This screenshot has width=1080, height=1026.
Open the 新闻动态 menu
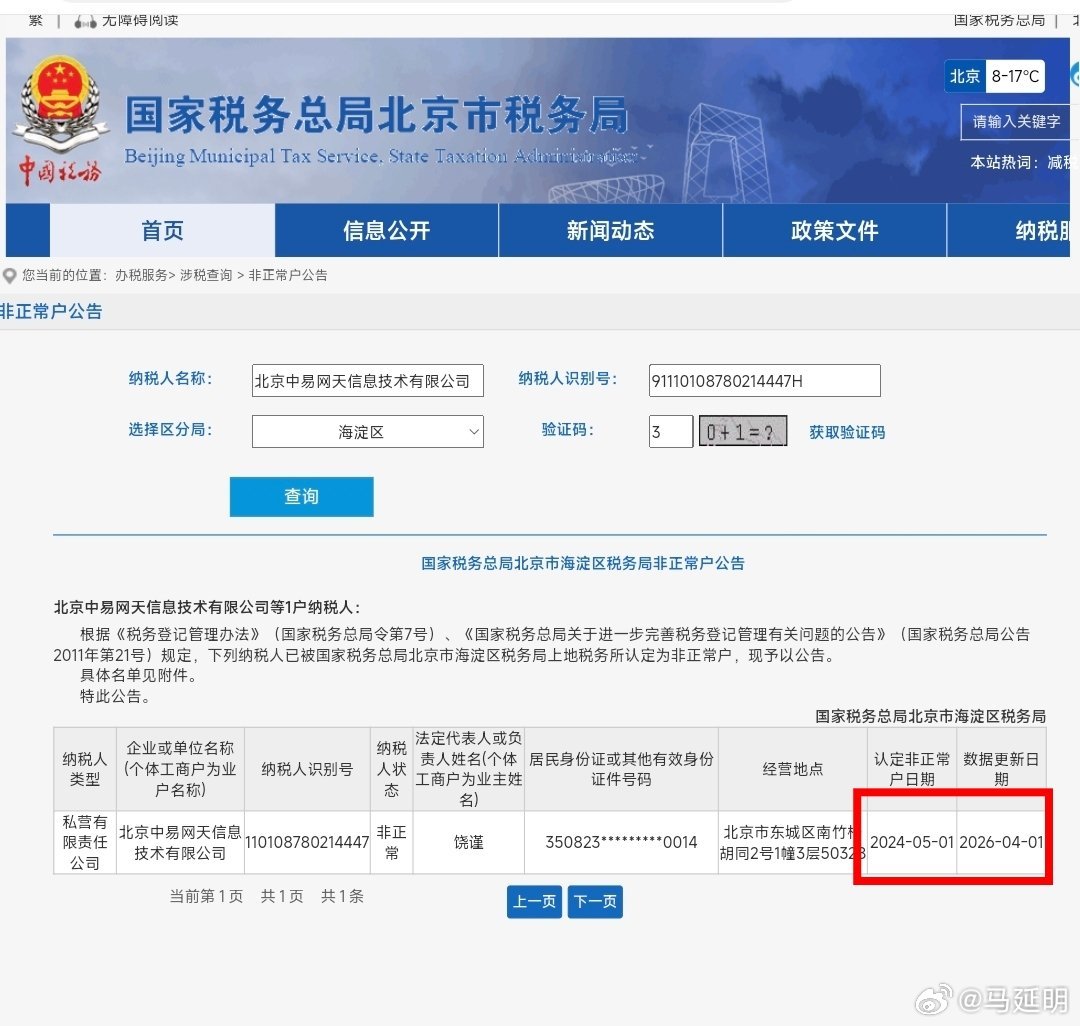610,230
